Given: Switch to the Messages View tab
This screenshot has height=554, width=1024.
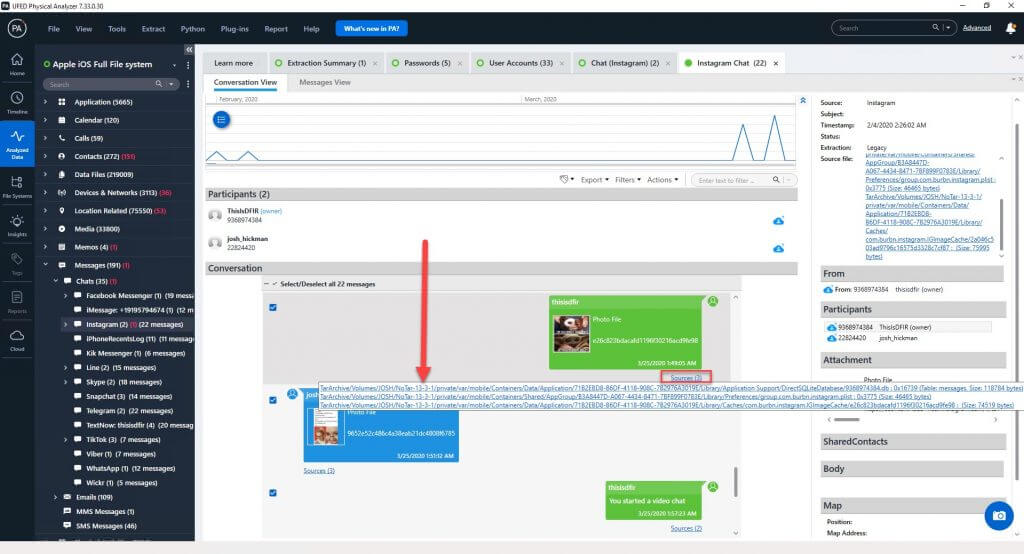Looking at the screenshot, I should 325,82.
